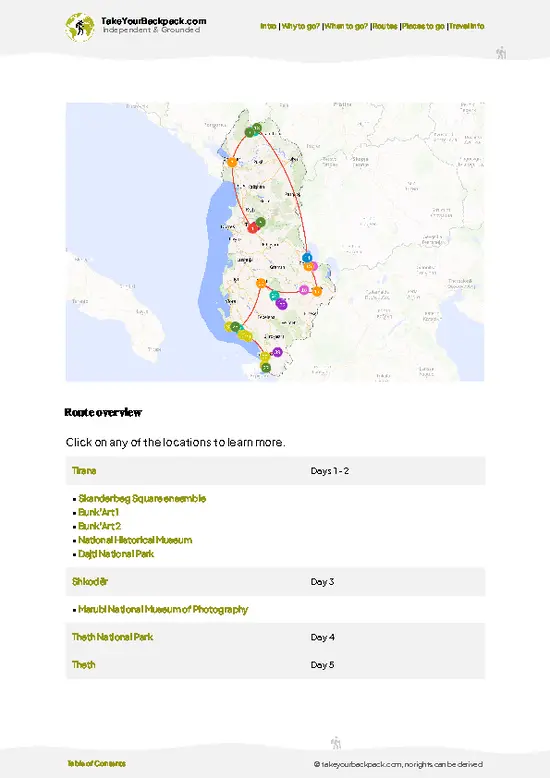Click the takeyourbackpack.com copyright footer text
The width and height of the screenshot is (550, 778).
coord(398,764)
